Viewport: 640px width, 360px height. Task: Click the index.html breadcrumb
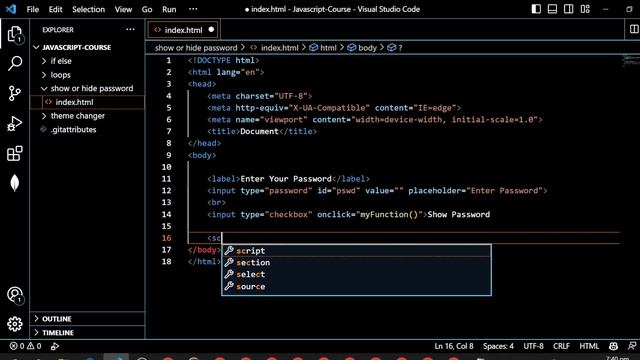[274, 48]
